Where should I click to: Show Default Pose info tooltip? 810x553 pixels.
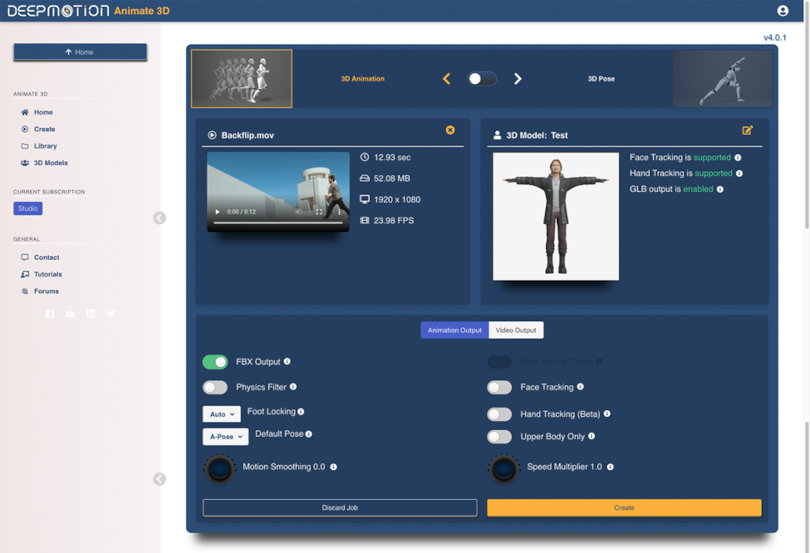click(308, 434)
